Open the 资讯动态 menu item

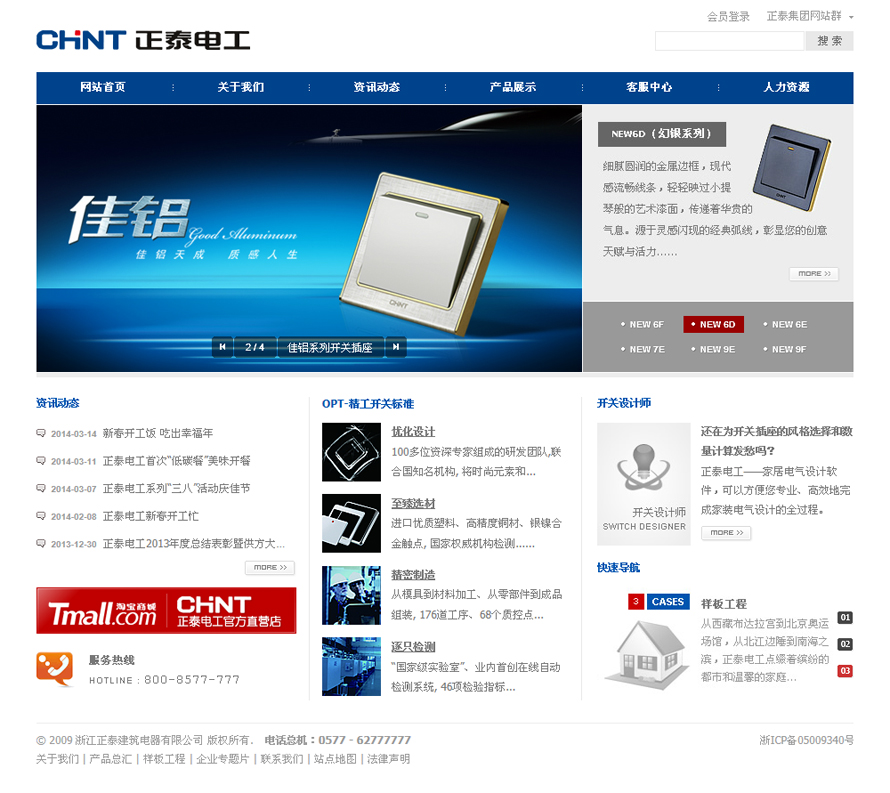click(x=377, y=87)
